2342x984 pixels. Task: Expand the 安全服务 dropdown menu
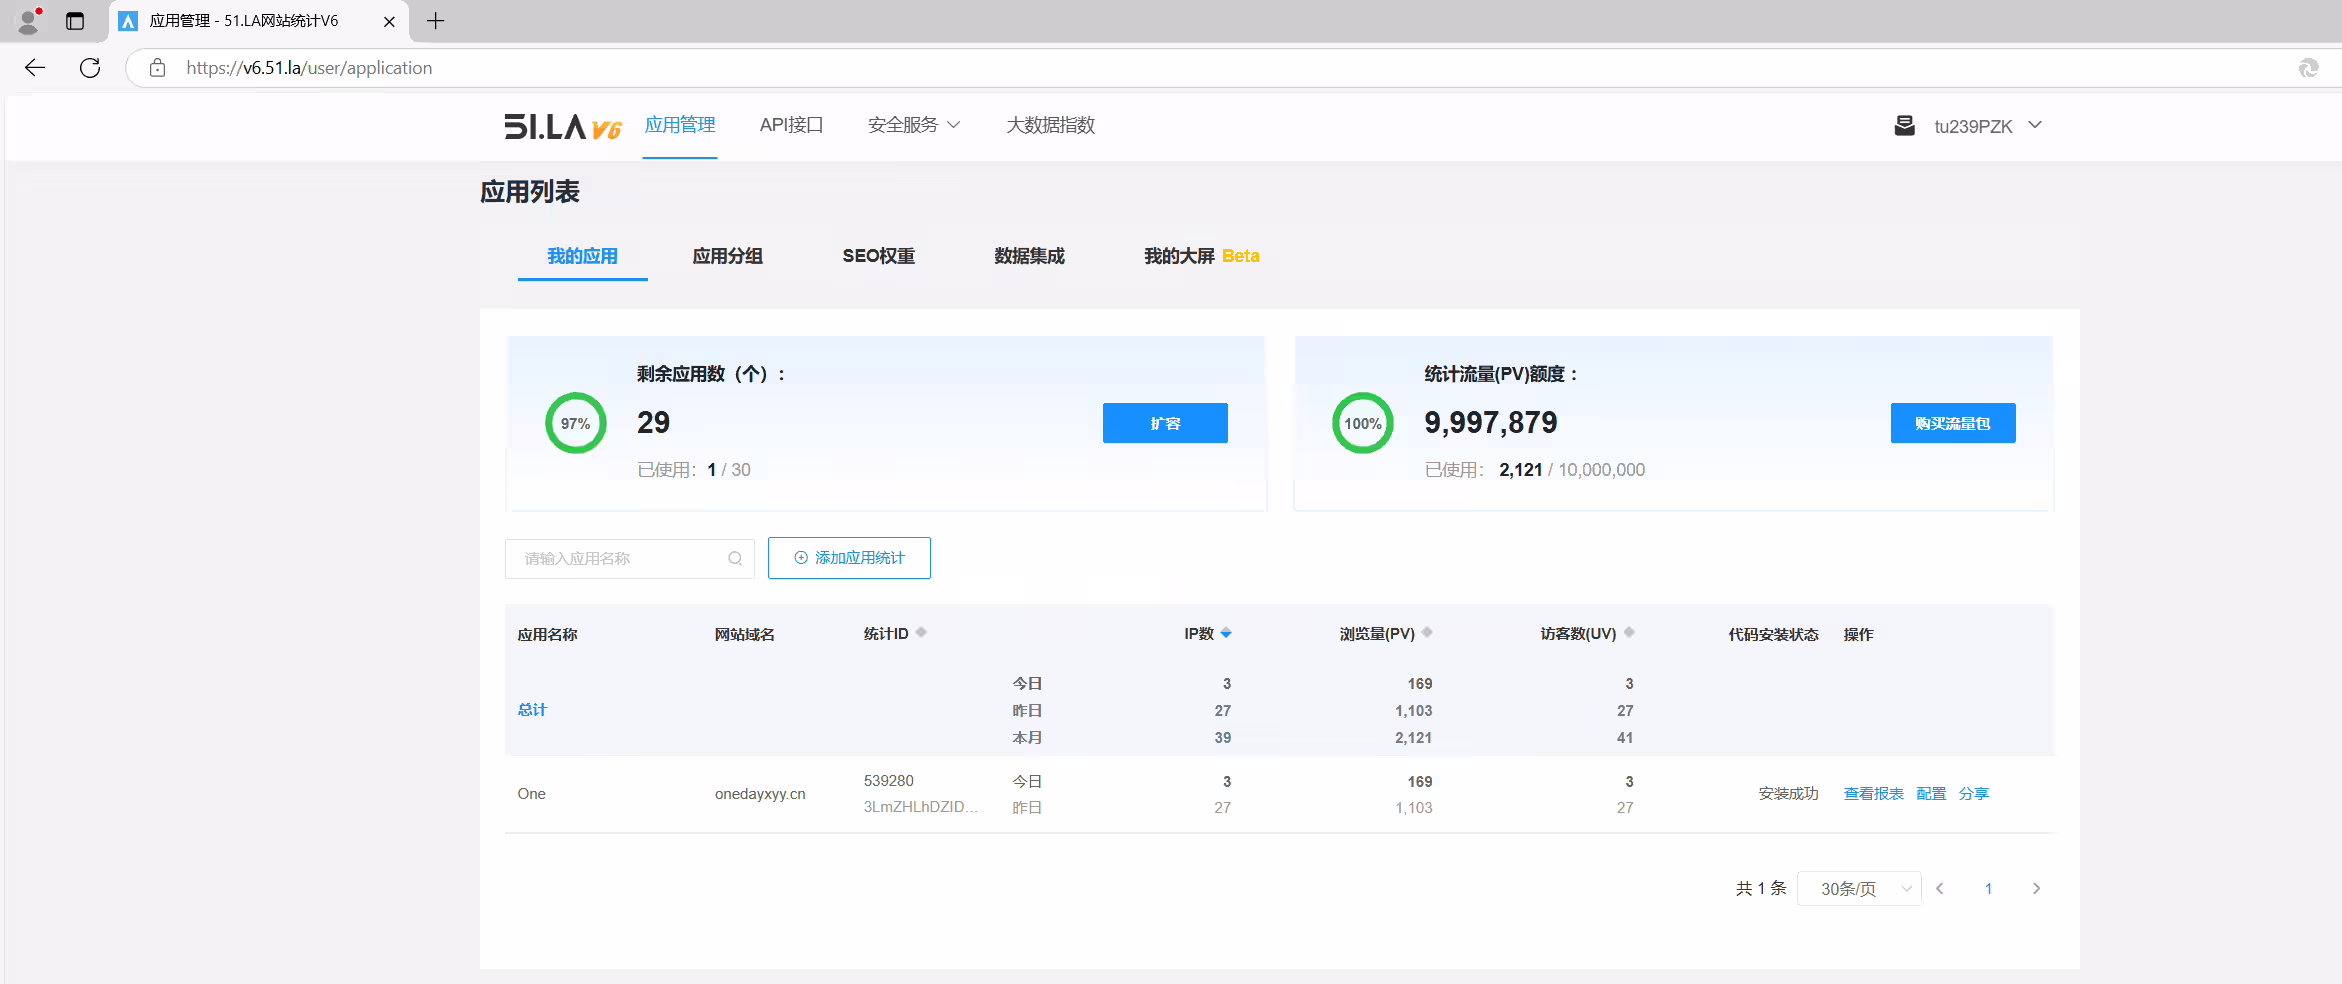tap(914, 125)
